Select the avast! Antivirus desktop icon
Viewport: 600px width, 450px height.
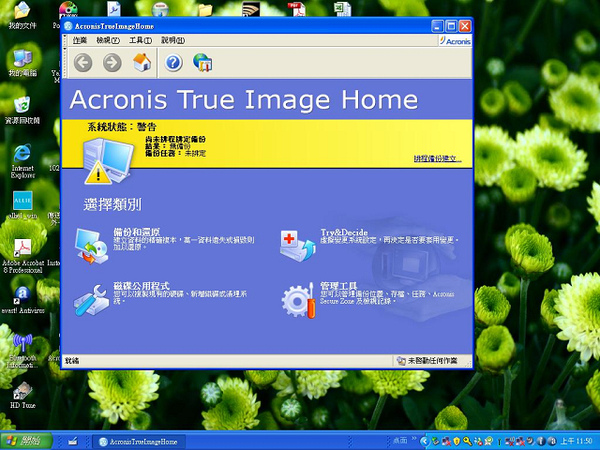point(23,300)
